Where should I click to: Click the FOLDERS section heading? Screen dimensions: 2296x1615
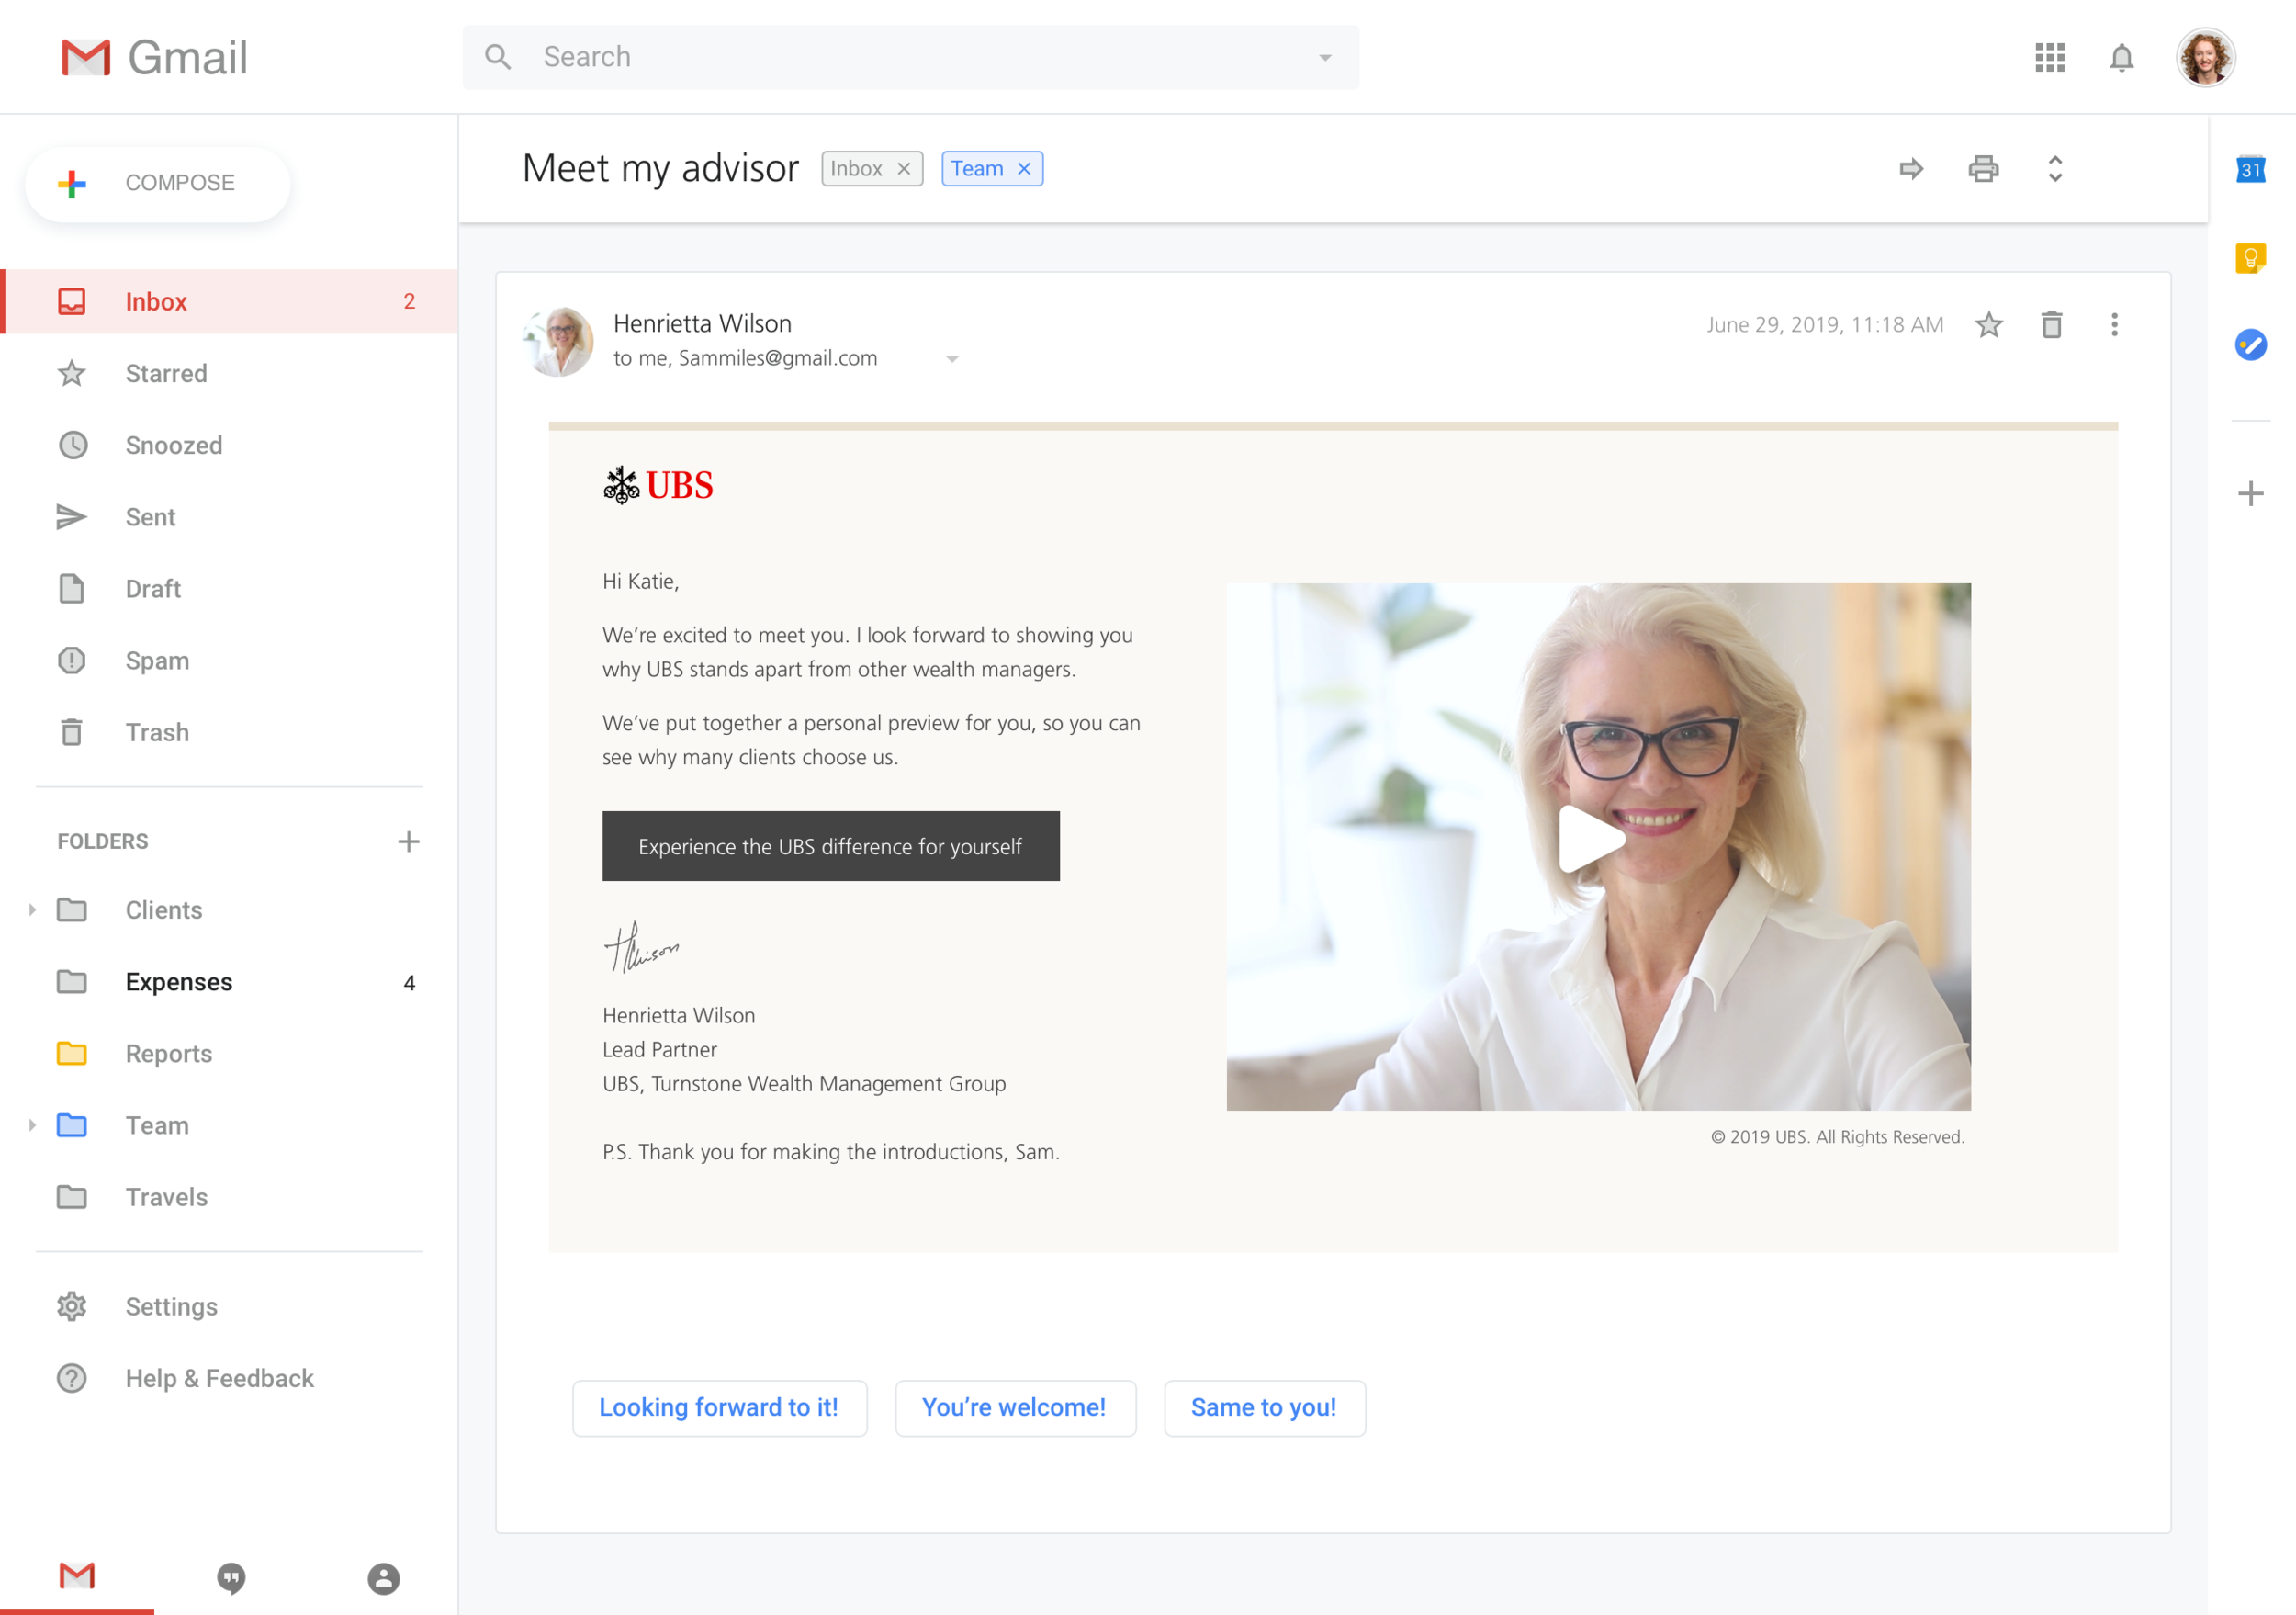pyautogui.click(x=103, y=841)
